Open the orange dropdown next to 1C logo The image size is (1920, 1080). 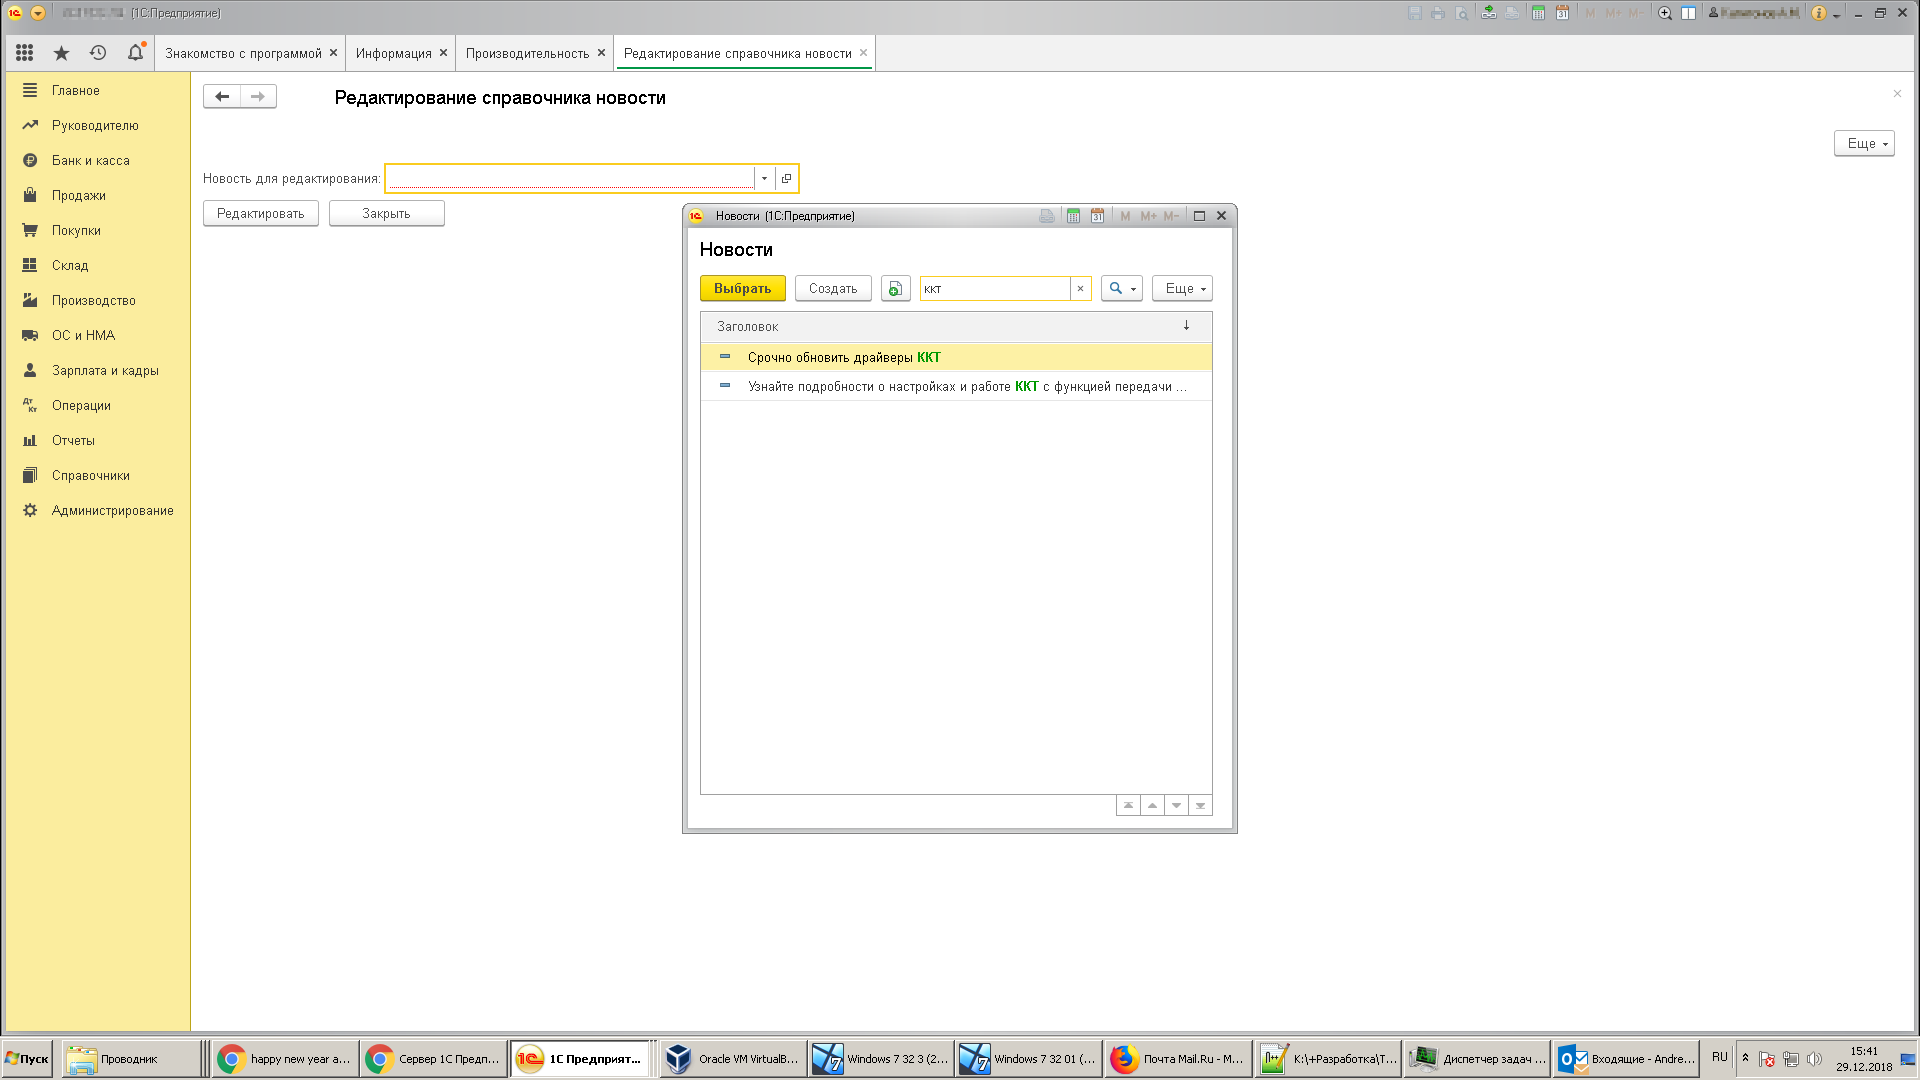click(38, 13)
